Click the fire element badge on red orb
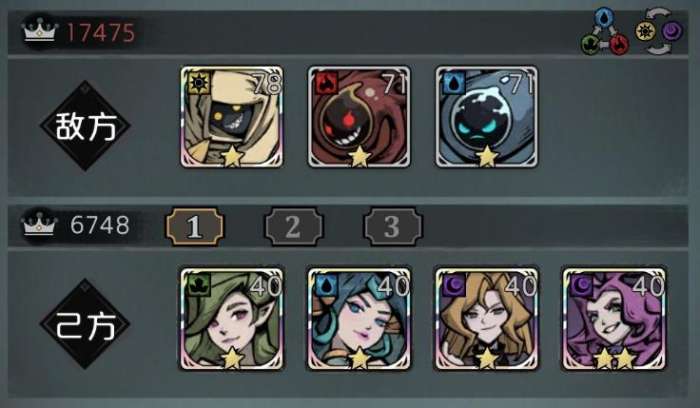Image resolution: width=700 pixels, height=408 pixels. pos(326,83)
